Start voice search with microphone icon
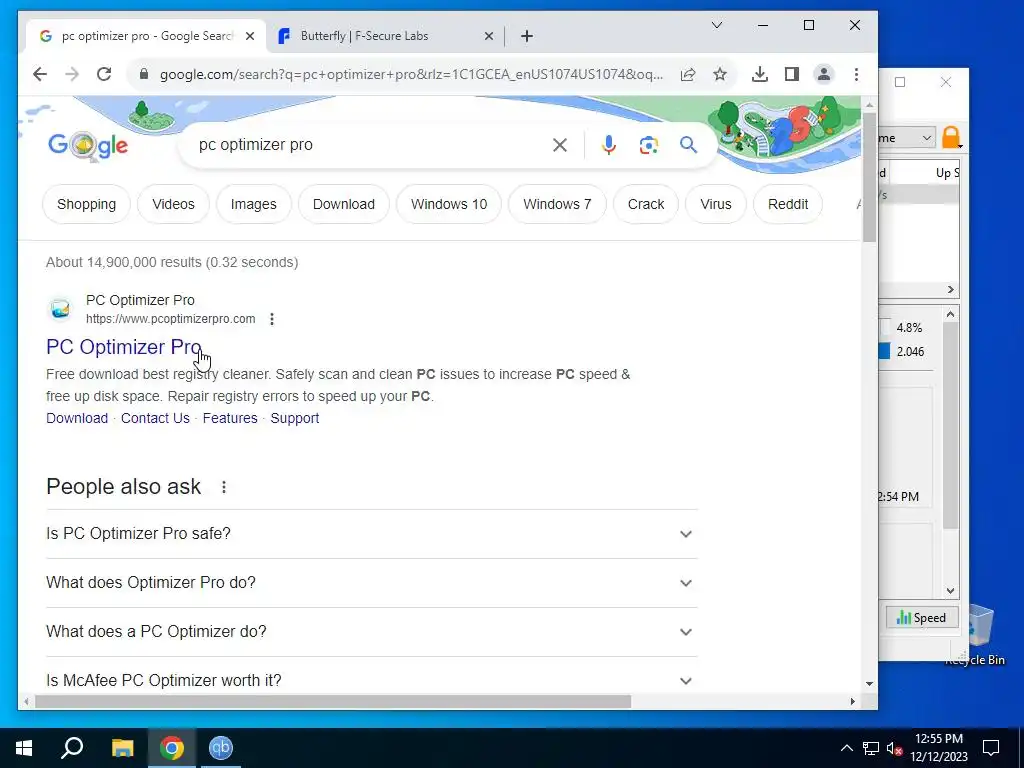 pos(609,145)
